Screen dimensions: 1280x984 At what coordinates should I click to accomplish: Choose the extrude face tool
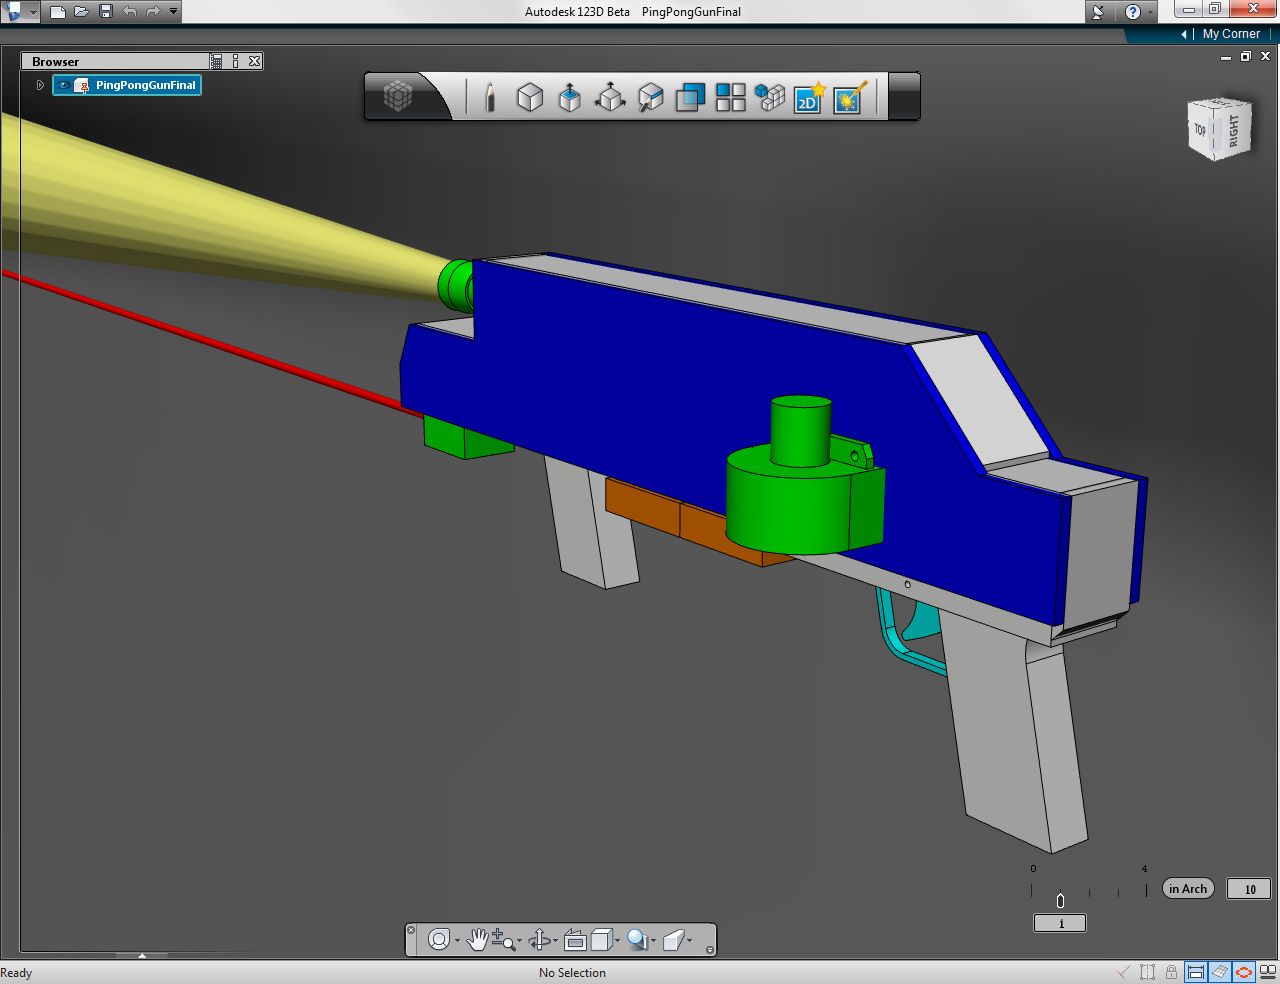point(570,97)
